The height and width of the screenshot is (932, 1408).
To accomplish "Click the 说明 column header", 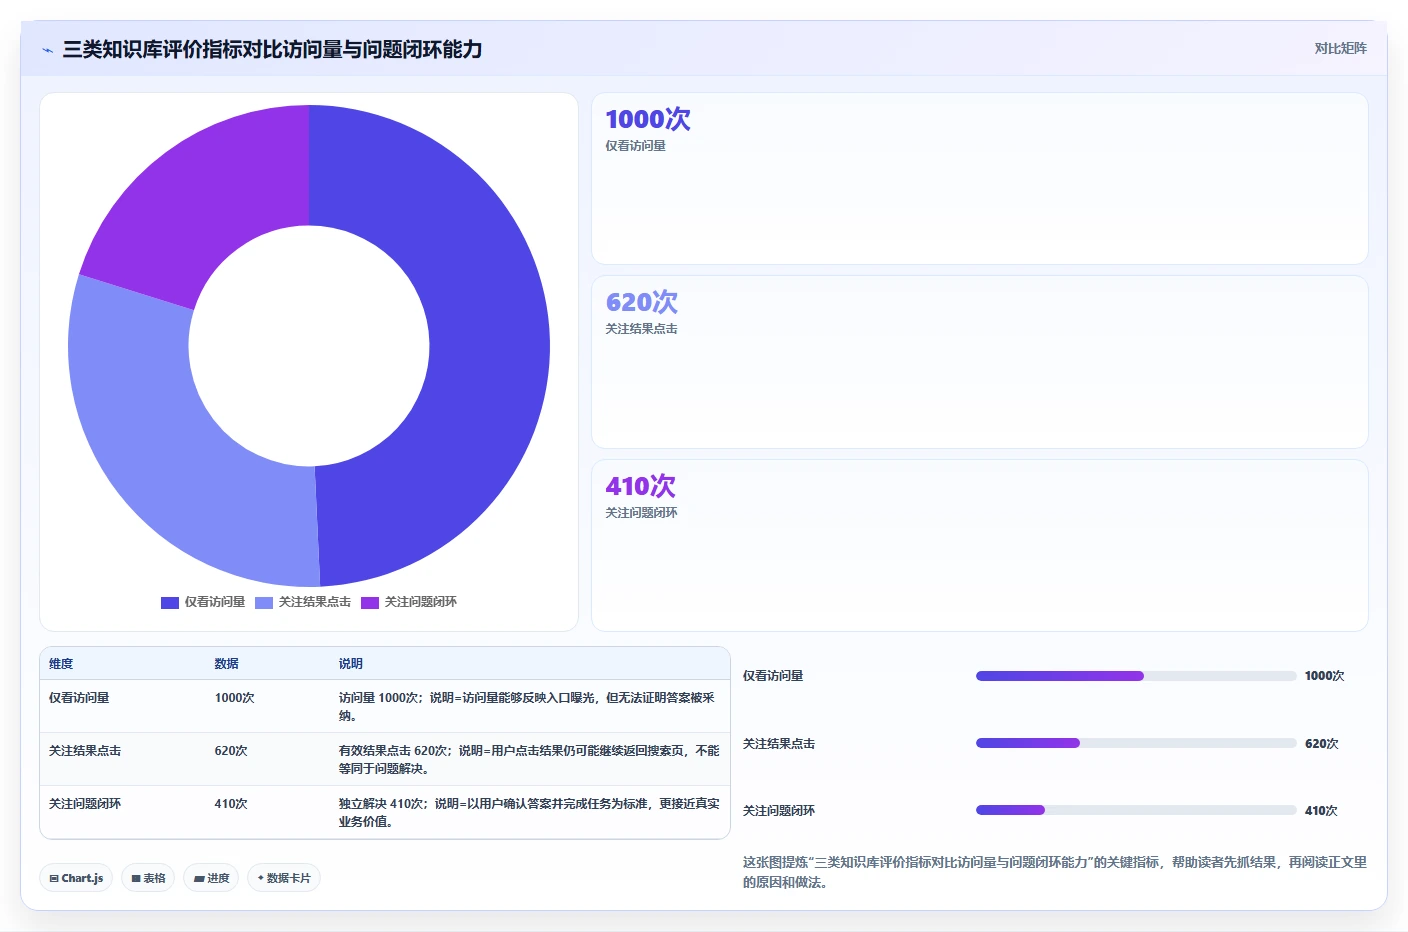I will click(x=351, y=664).
